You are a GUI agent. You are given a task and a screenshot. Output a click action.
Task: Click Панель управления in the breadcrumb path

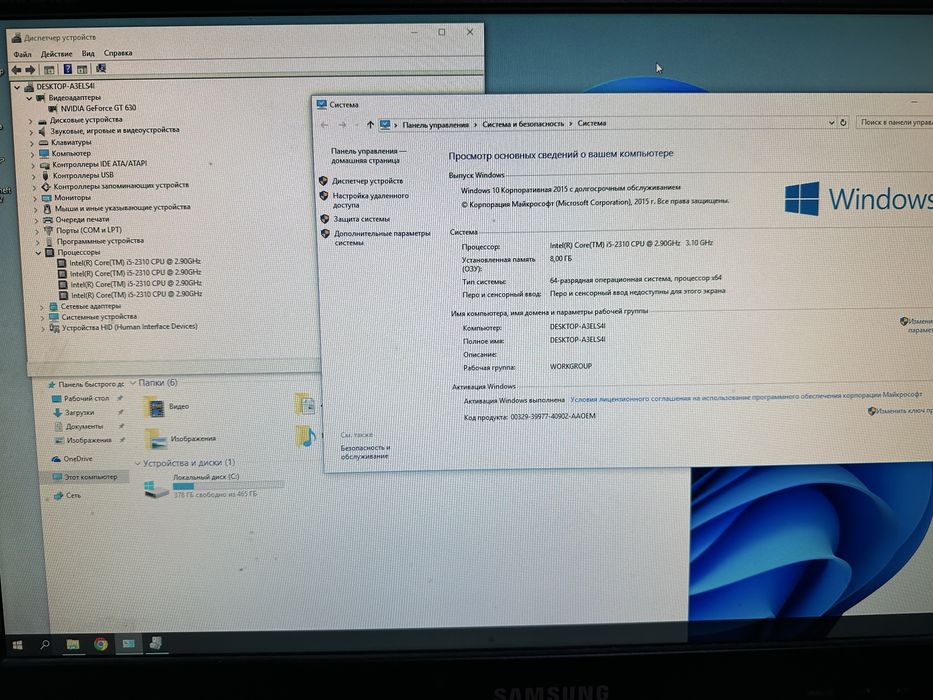point(436,125)
